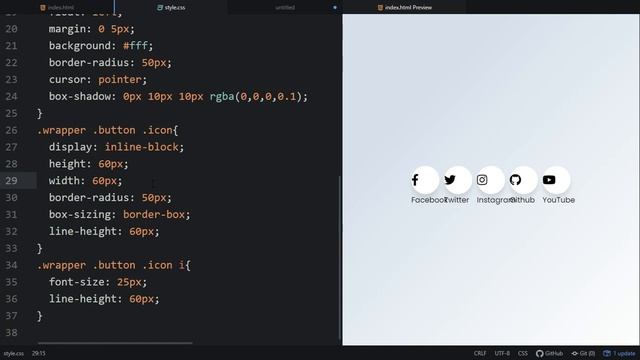
Task: Click UTF-8 encoding selector
Action: coord(502,353)
